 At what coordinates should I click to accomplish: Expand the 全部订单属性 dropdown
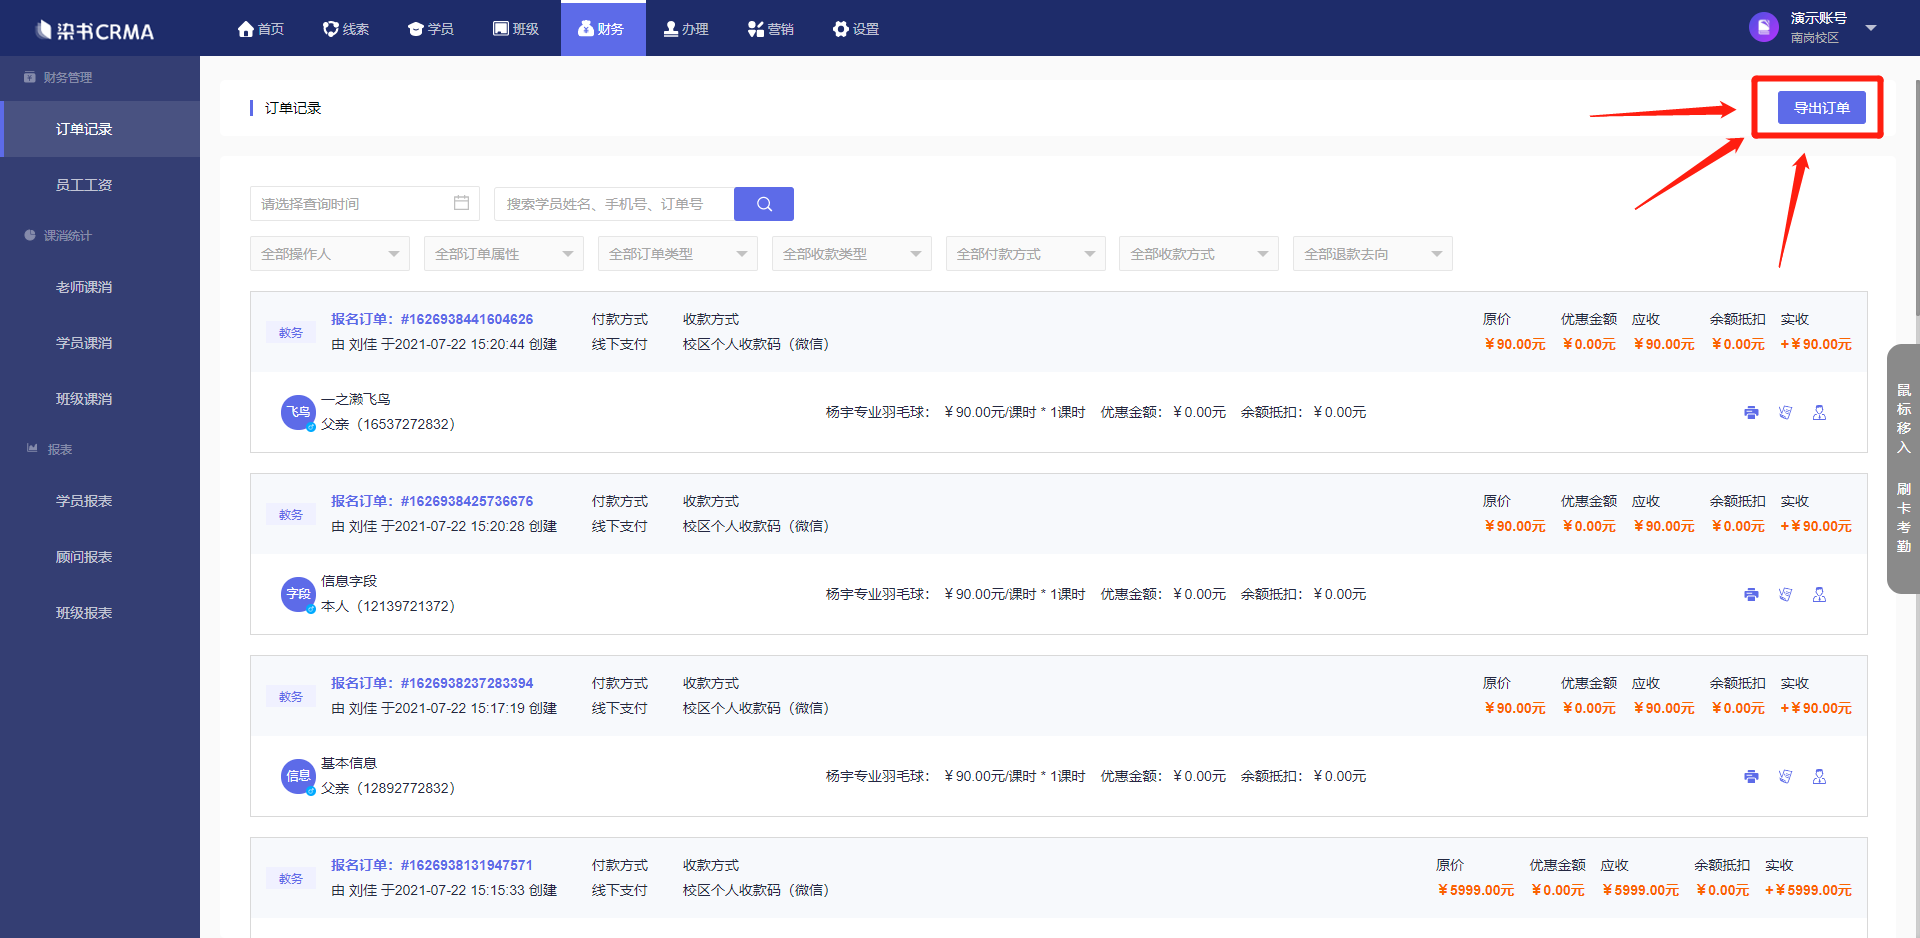coord(504,254)
